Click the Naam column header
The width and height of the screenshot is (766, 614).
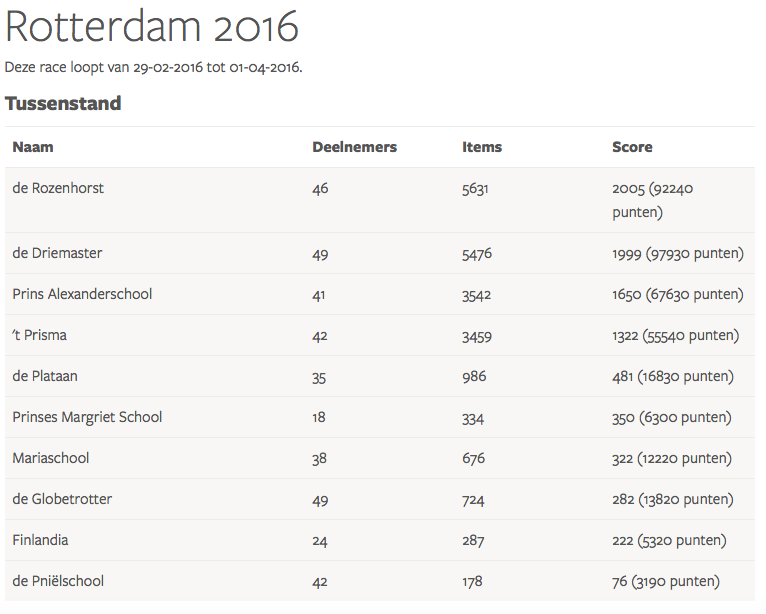pos(33,147)
